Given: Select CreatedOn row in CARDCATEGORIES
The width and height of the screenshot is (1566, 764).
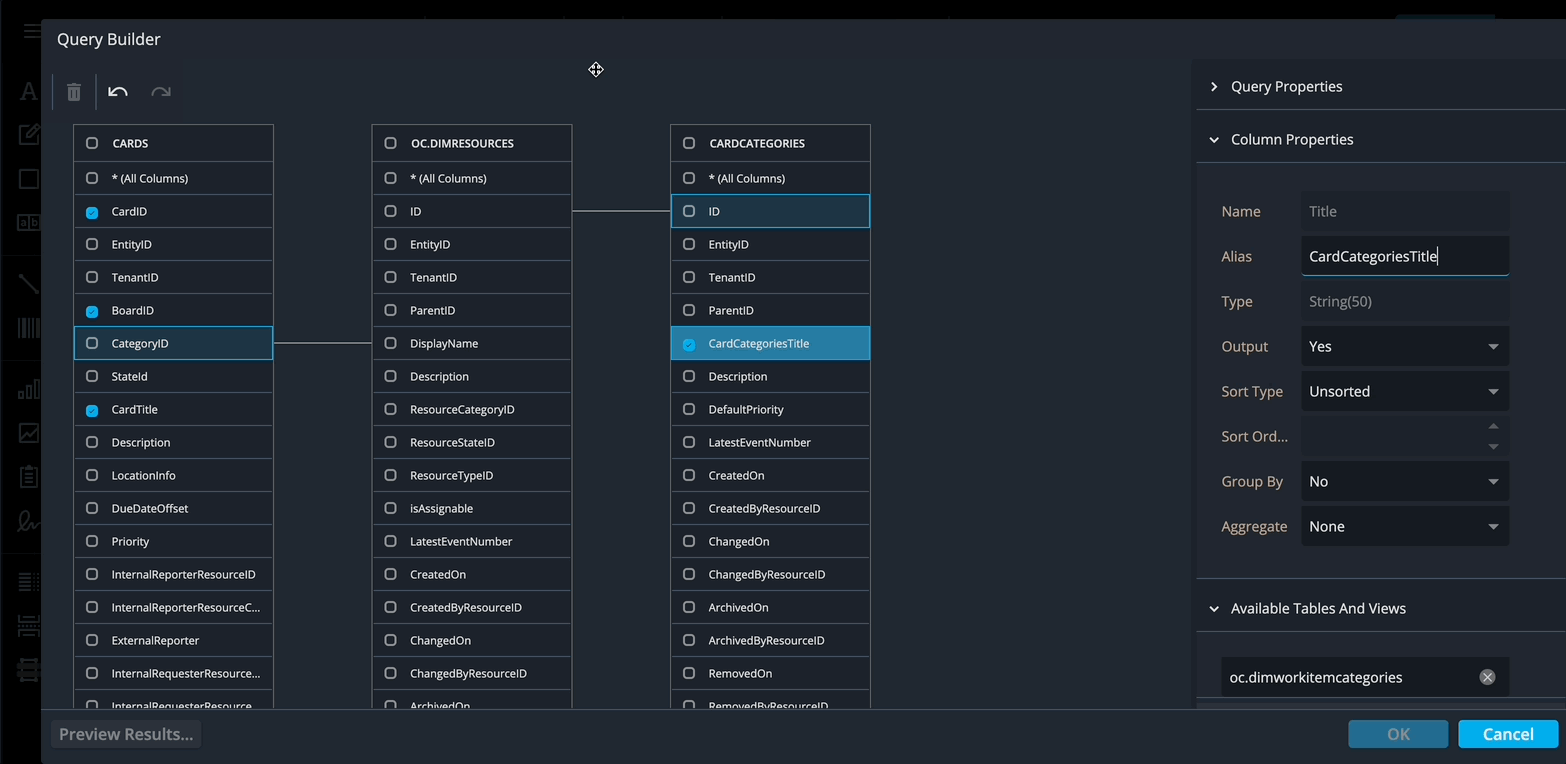Looking at the screenshot, I should 770,475.
